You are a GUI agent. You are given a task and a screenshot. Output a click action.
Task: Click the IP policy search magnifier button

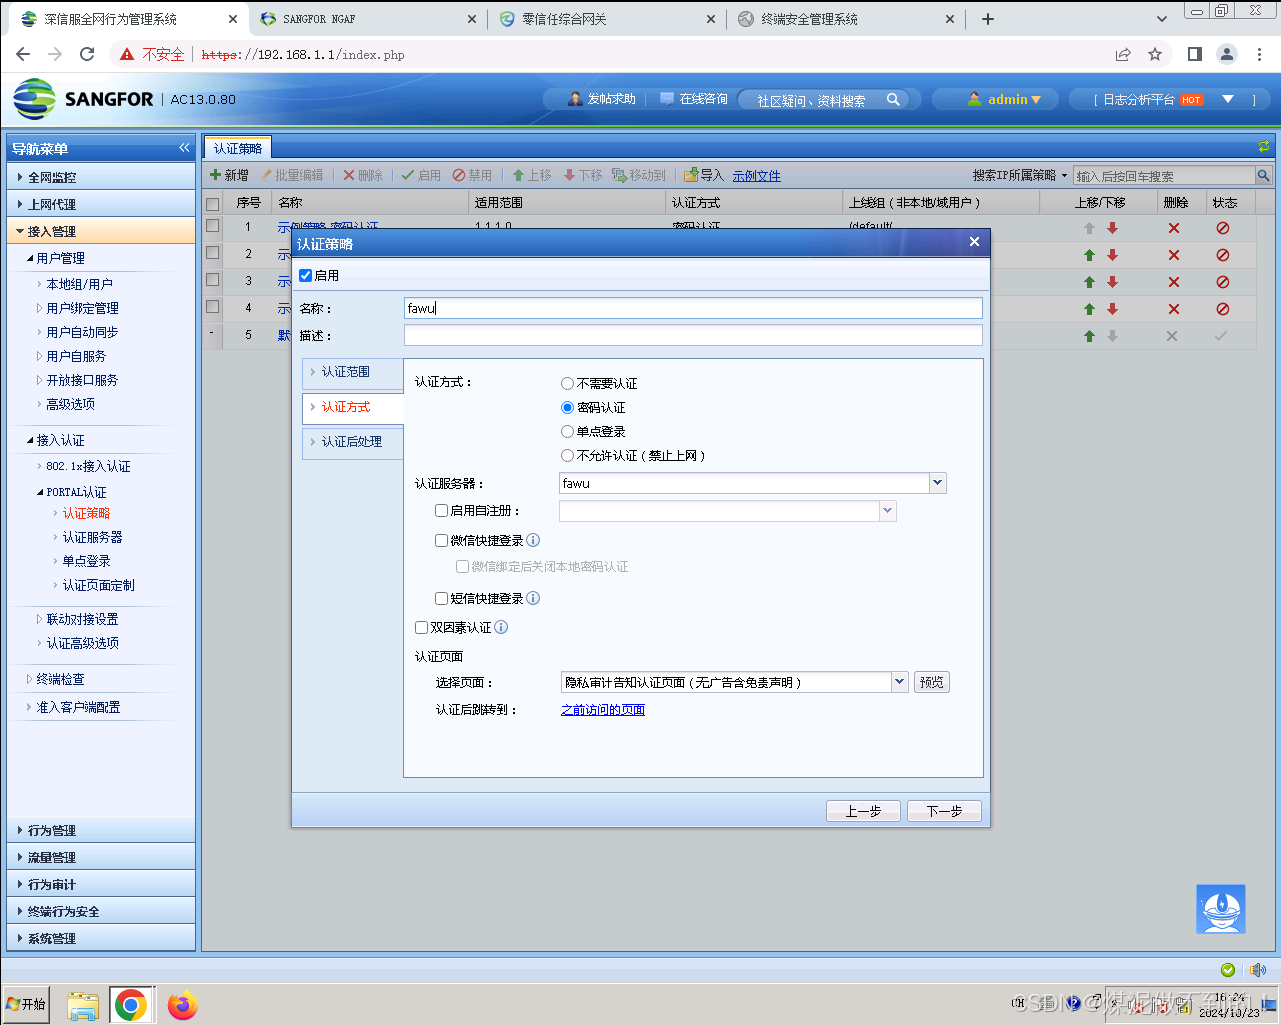(1263, 176)
